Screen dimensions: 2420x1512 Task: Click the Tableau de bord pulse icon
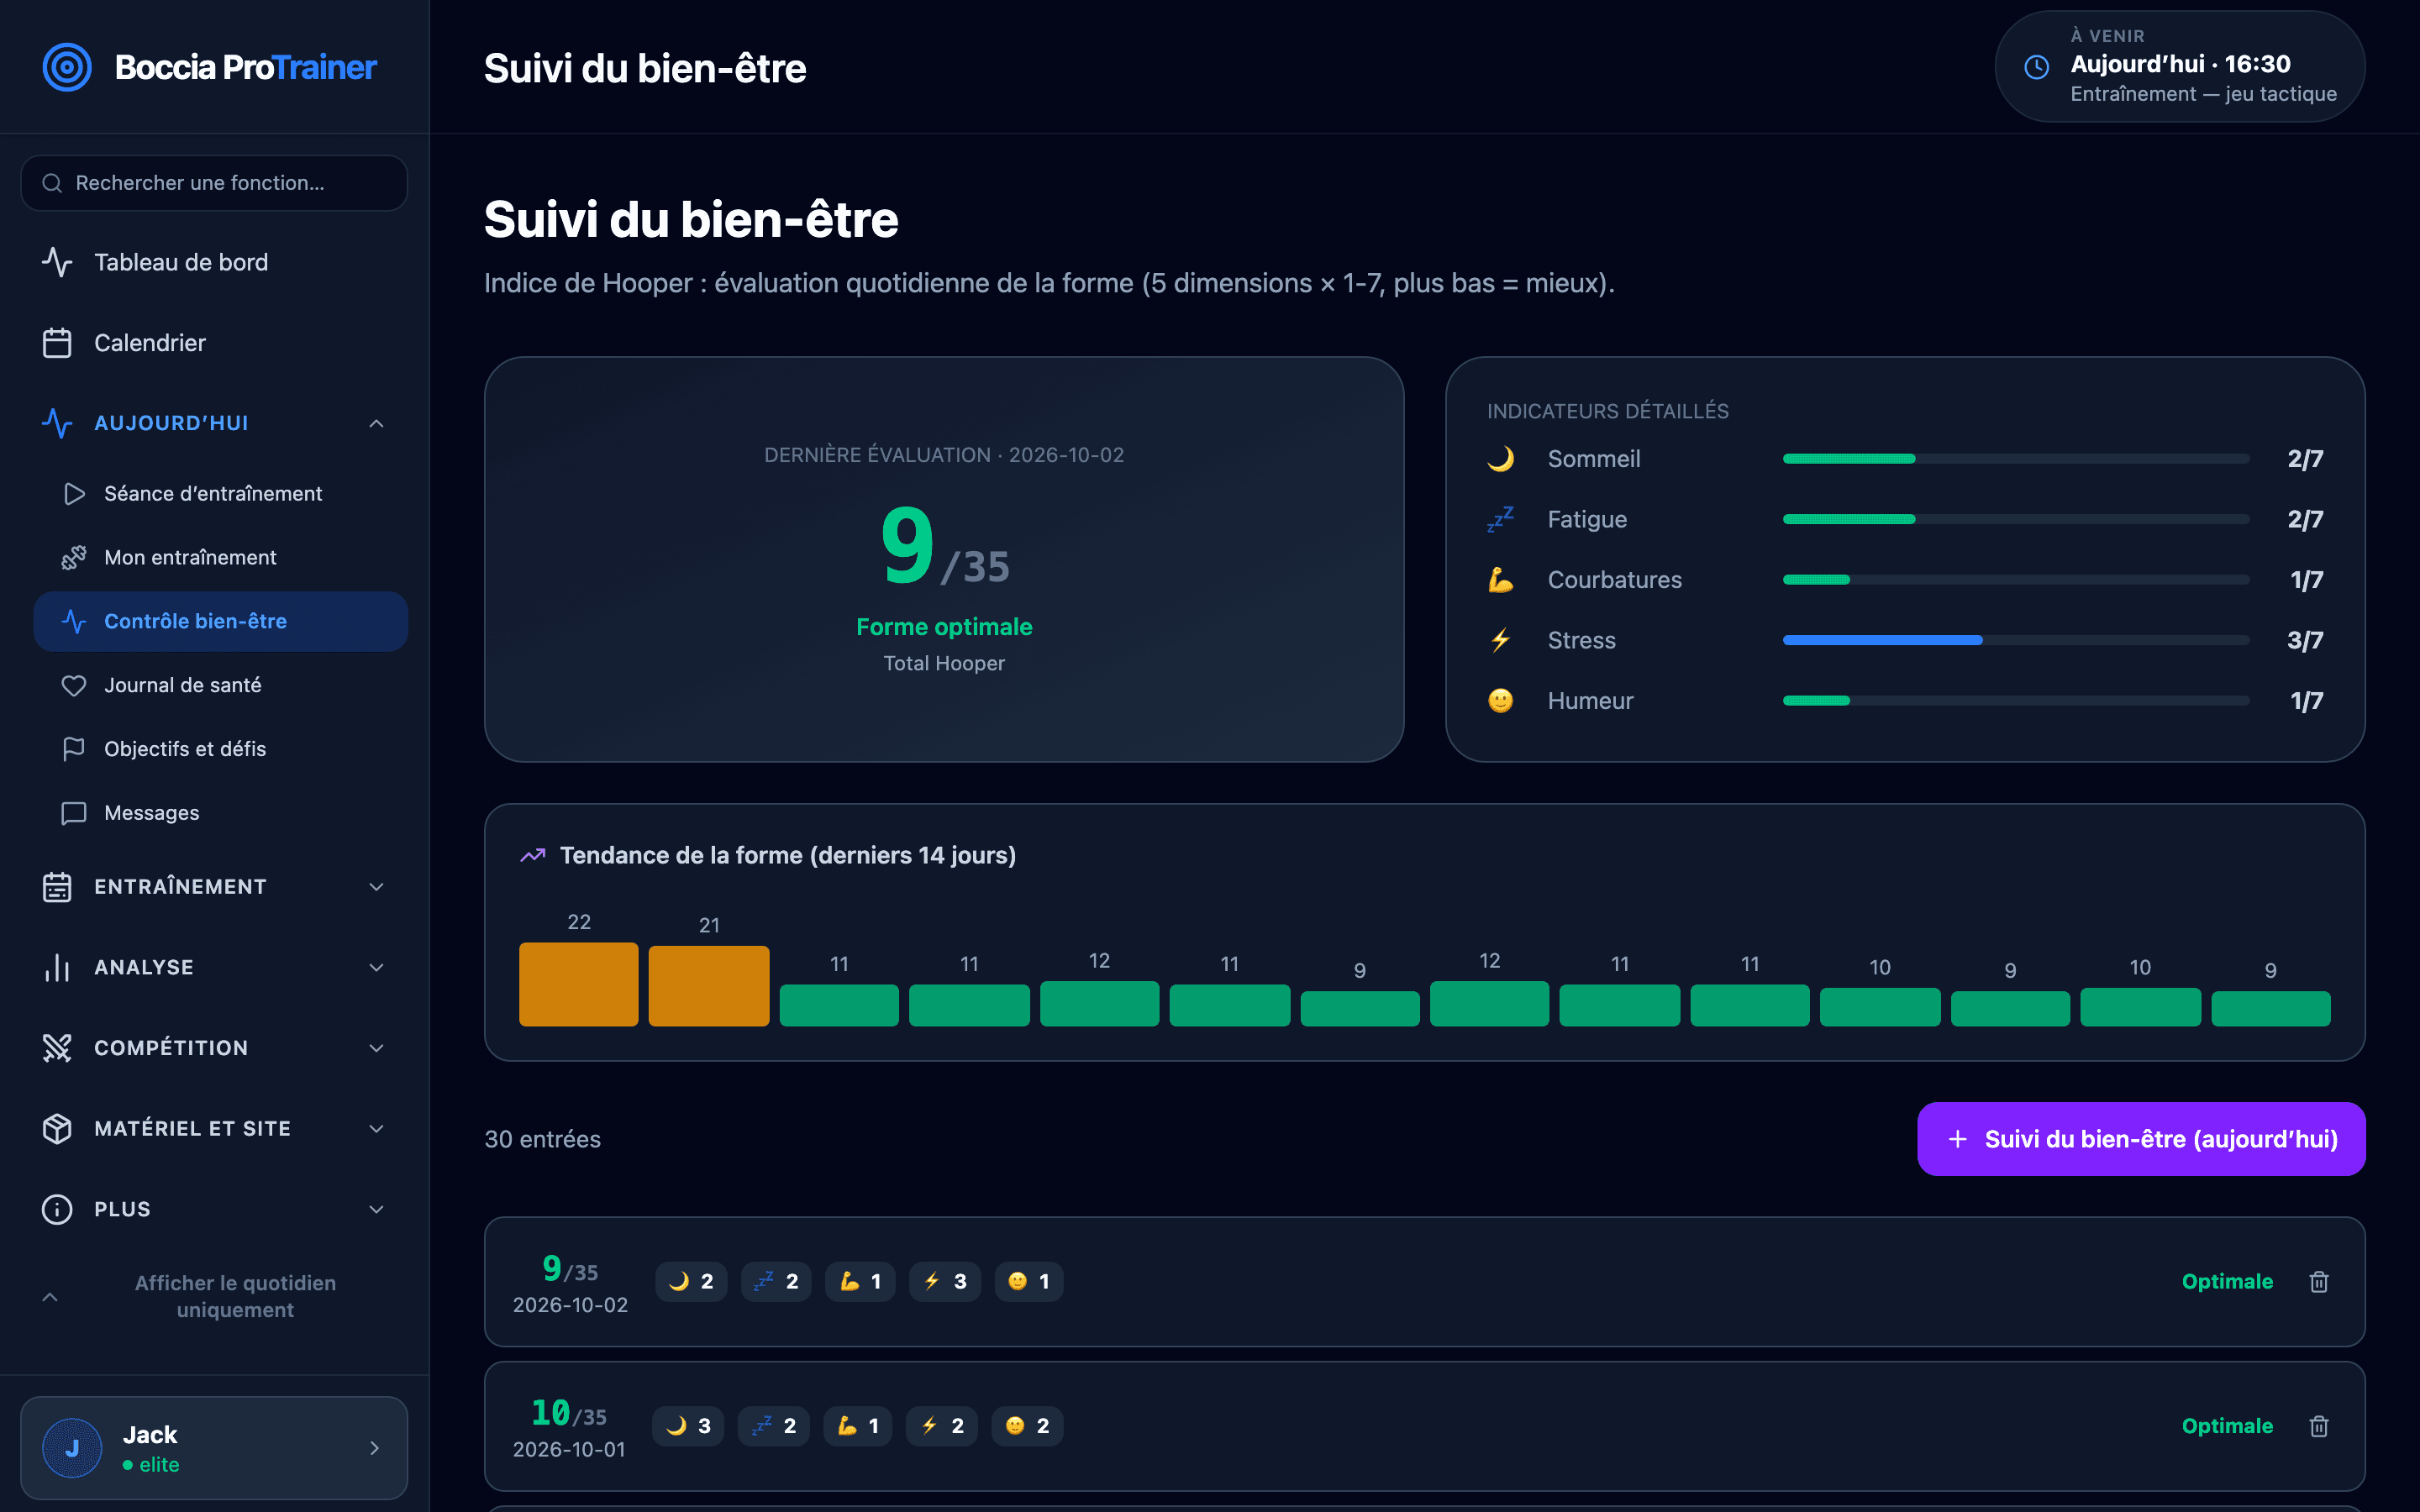tap(57, 262)
